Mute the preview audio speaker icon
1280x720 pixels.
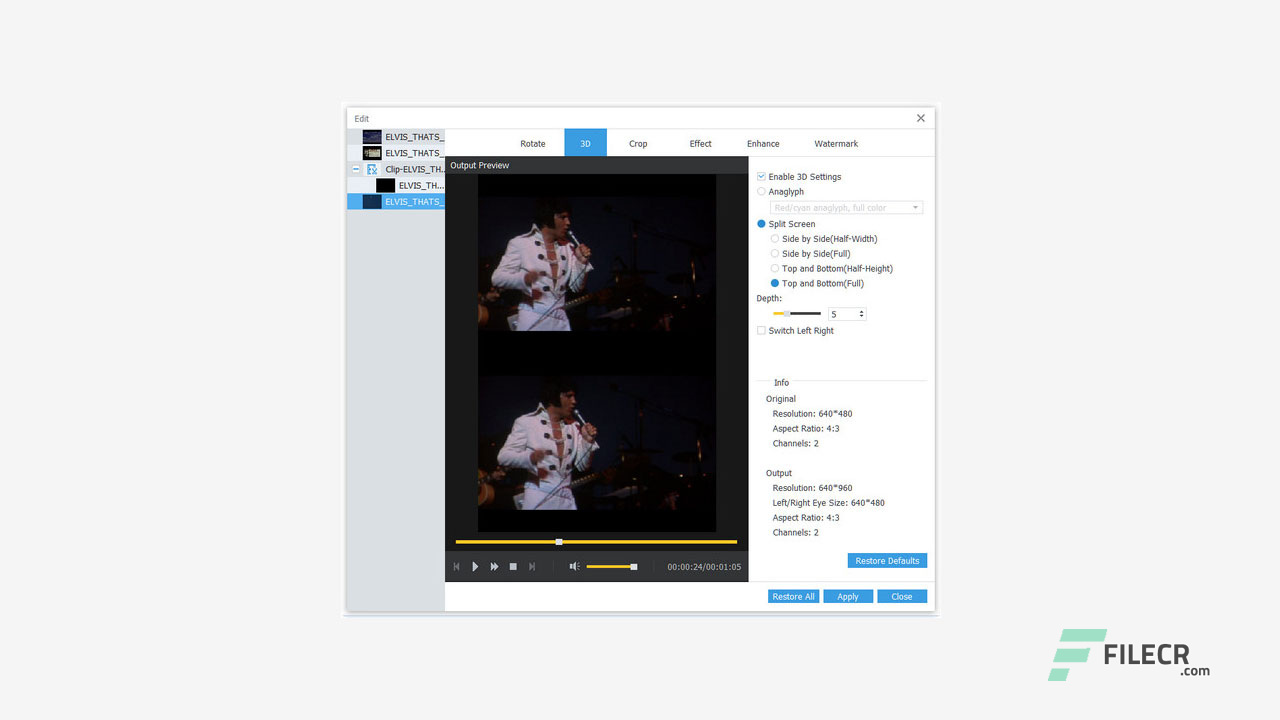[x=574, y=567]
